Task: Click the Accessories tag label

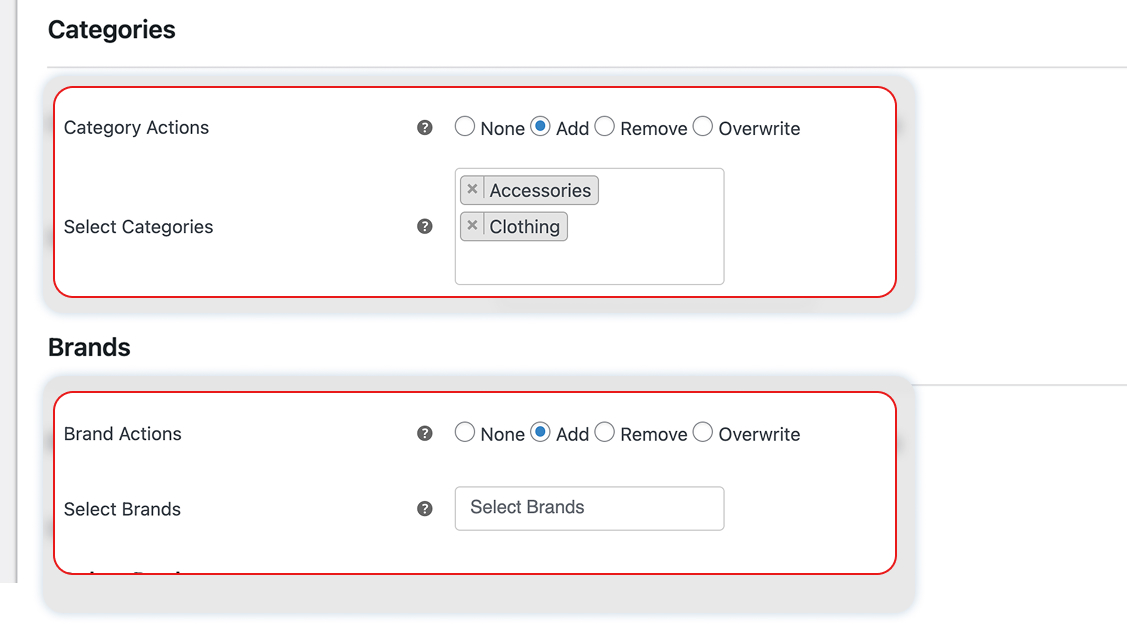Action: tap(540, 190)
